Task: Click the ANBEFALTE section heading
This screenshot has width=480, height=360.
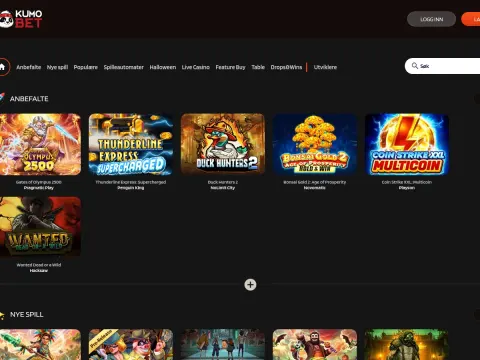Action: pyautogui.click(x=29, y=99)
